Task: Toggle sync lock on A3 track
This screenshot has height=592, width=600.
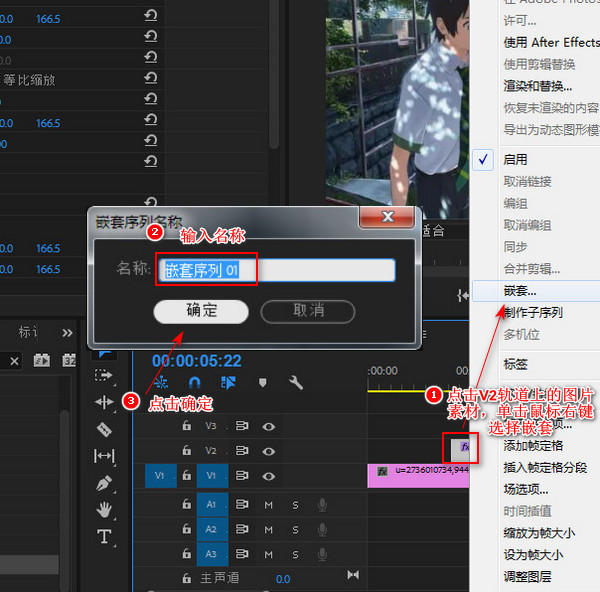Action: pos(242,554)
